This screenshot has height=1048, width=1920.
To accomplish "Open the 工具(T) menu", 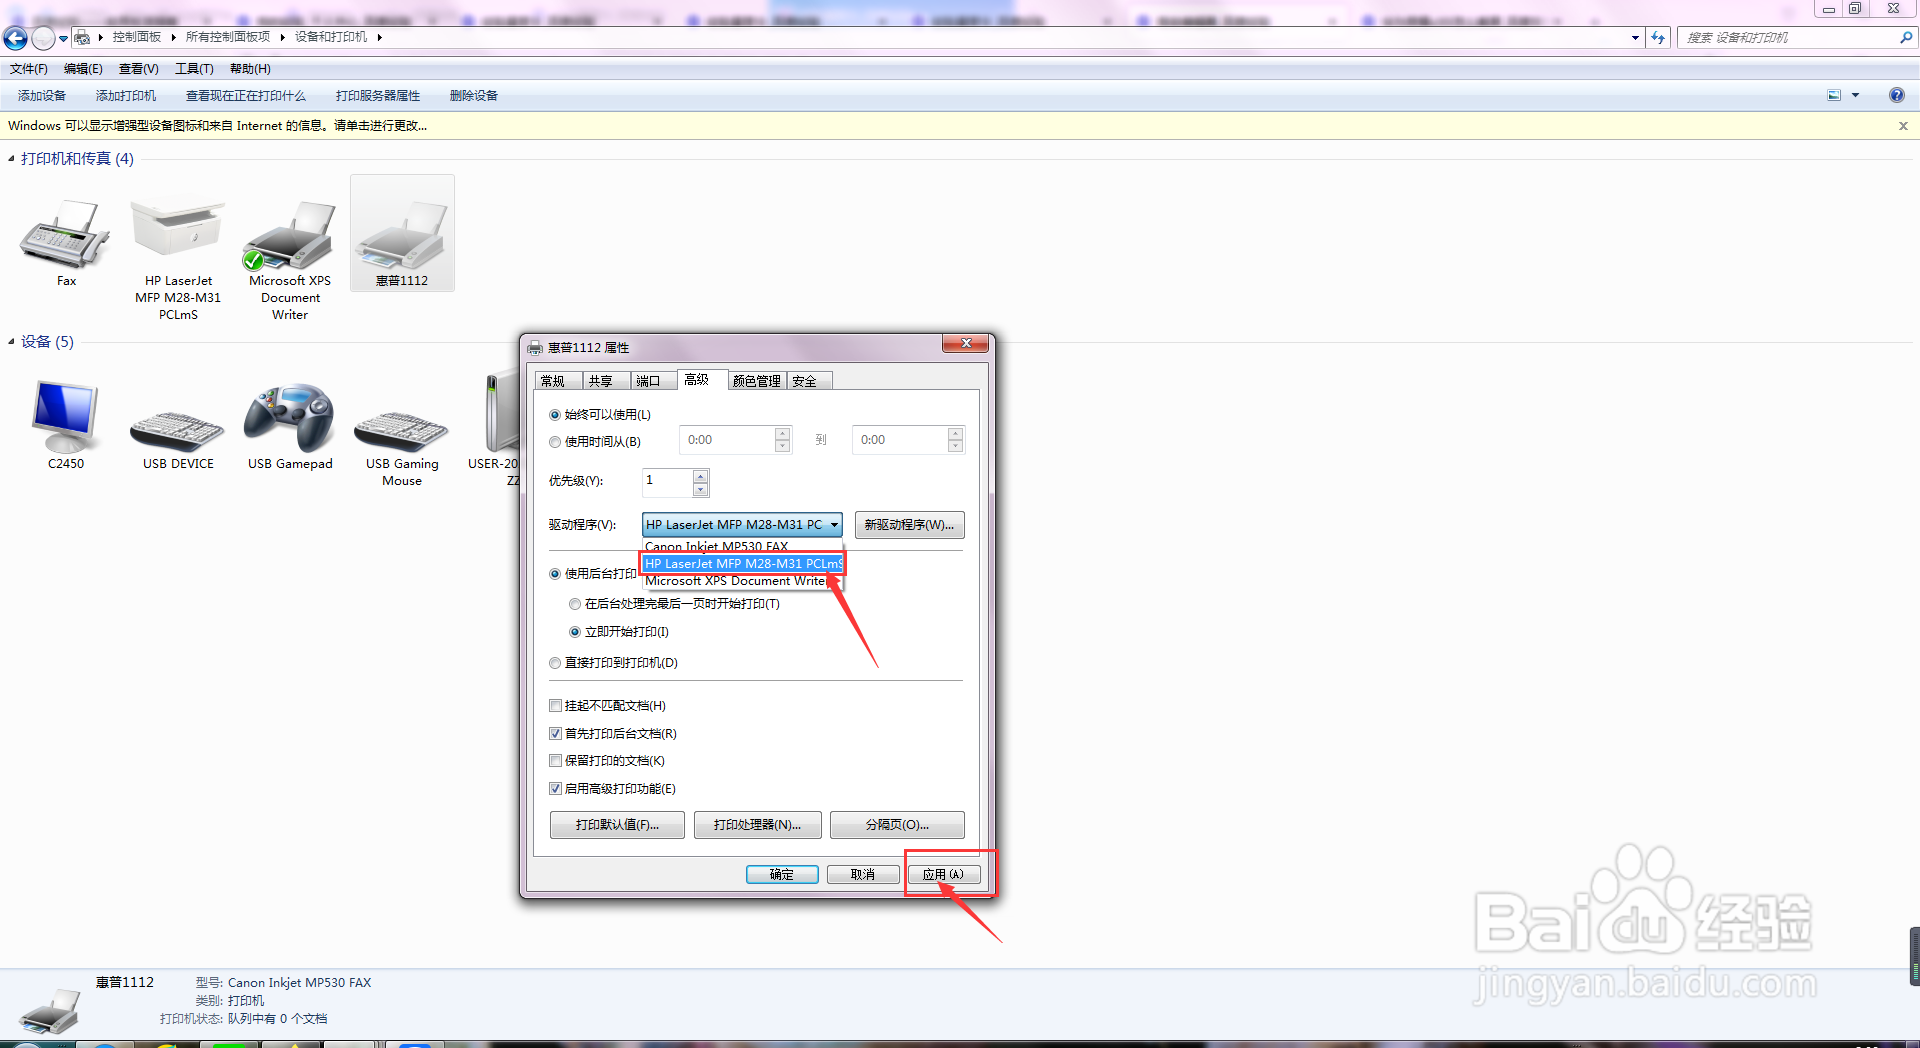I will (195, 69).
